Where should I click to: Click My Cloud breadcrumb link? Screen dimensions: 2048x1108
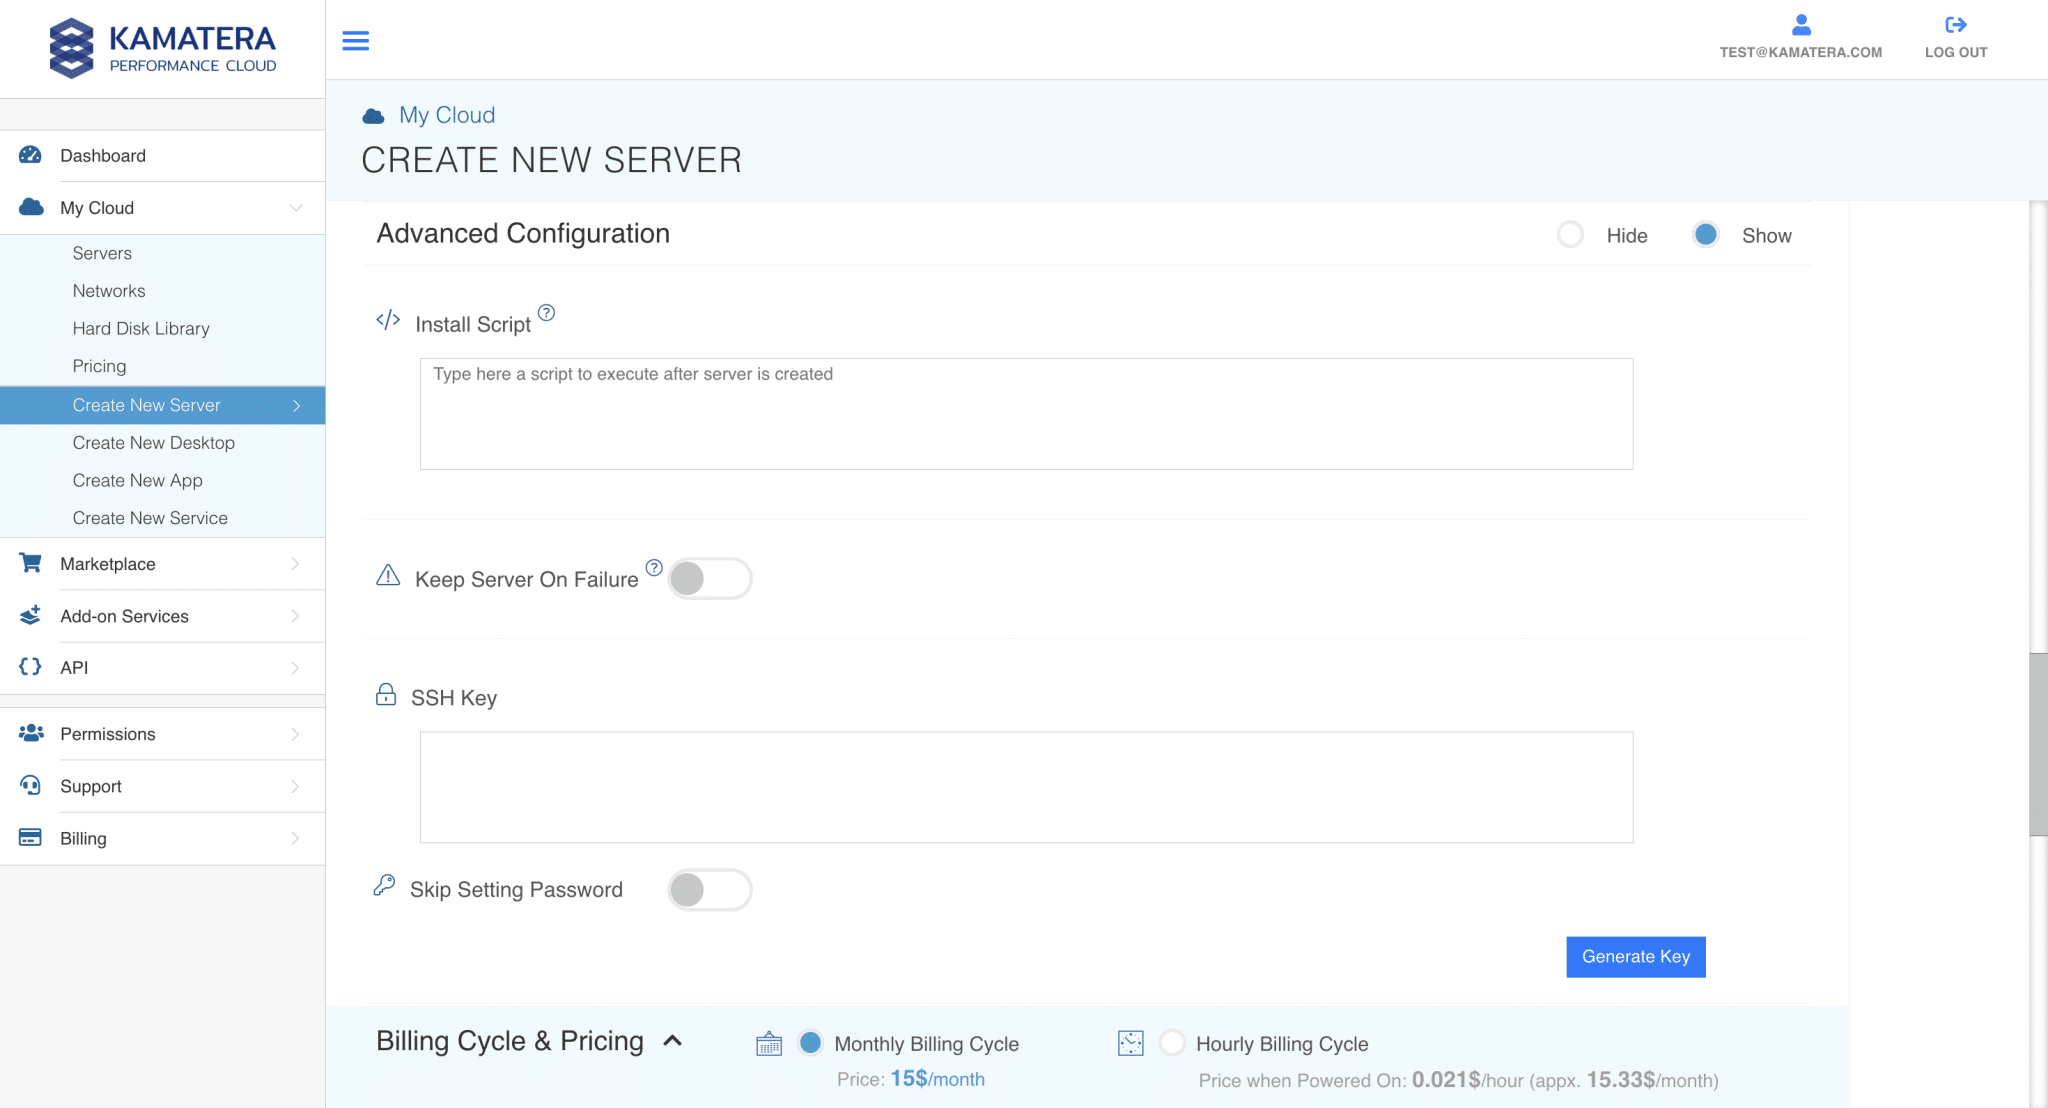pos(447,115)
